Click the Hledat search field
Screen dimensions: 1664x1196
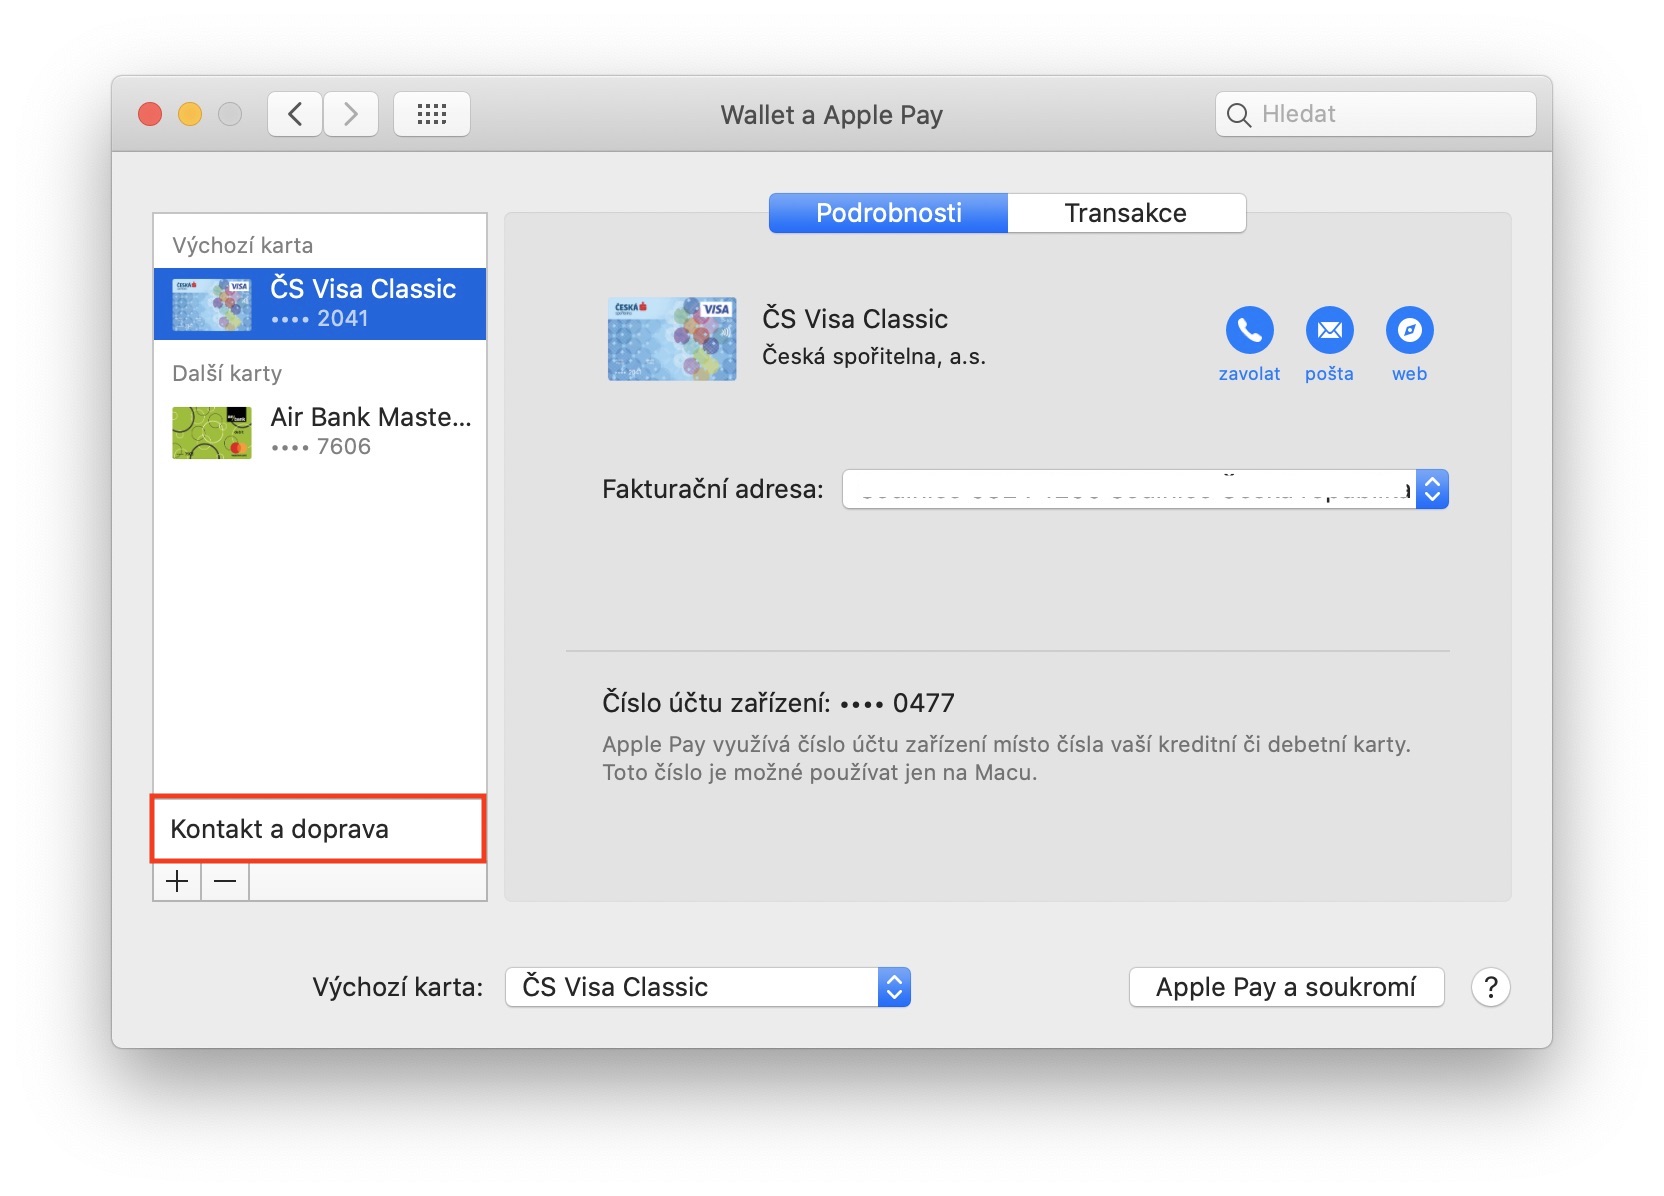click(x=1375, y=114)
